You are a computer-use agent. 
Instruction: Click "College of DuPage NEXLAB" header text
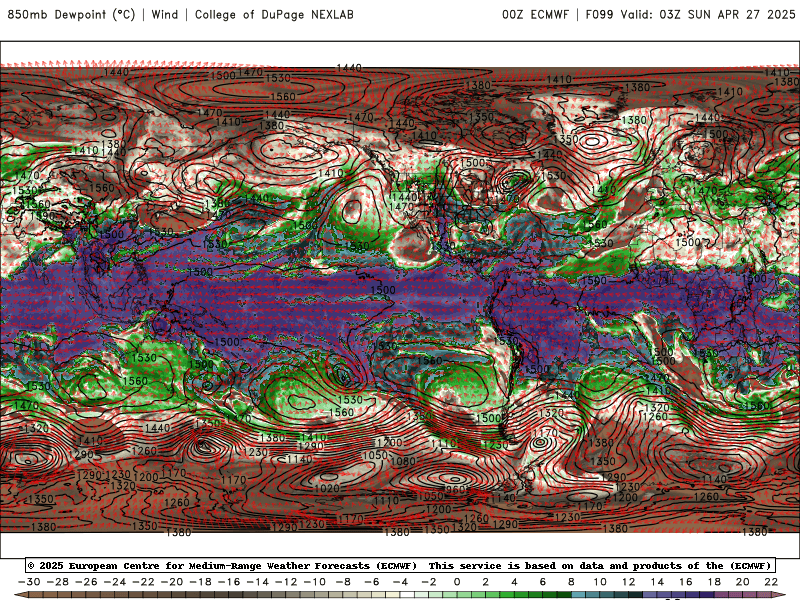(274, 14)
